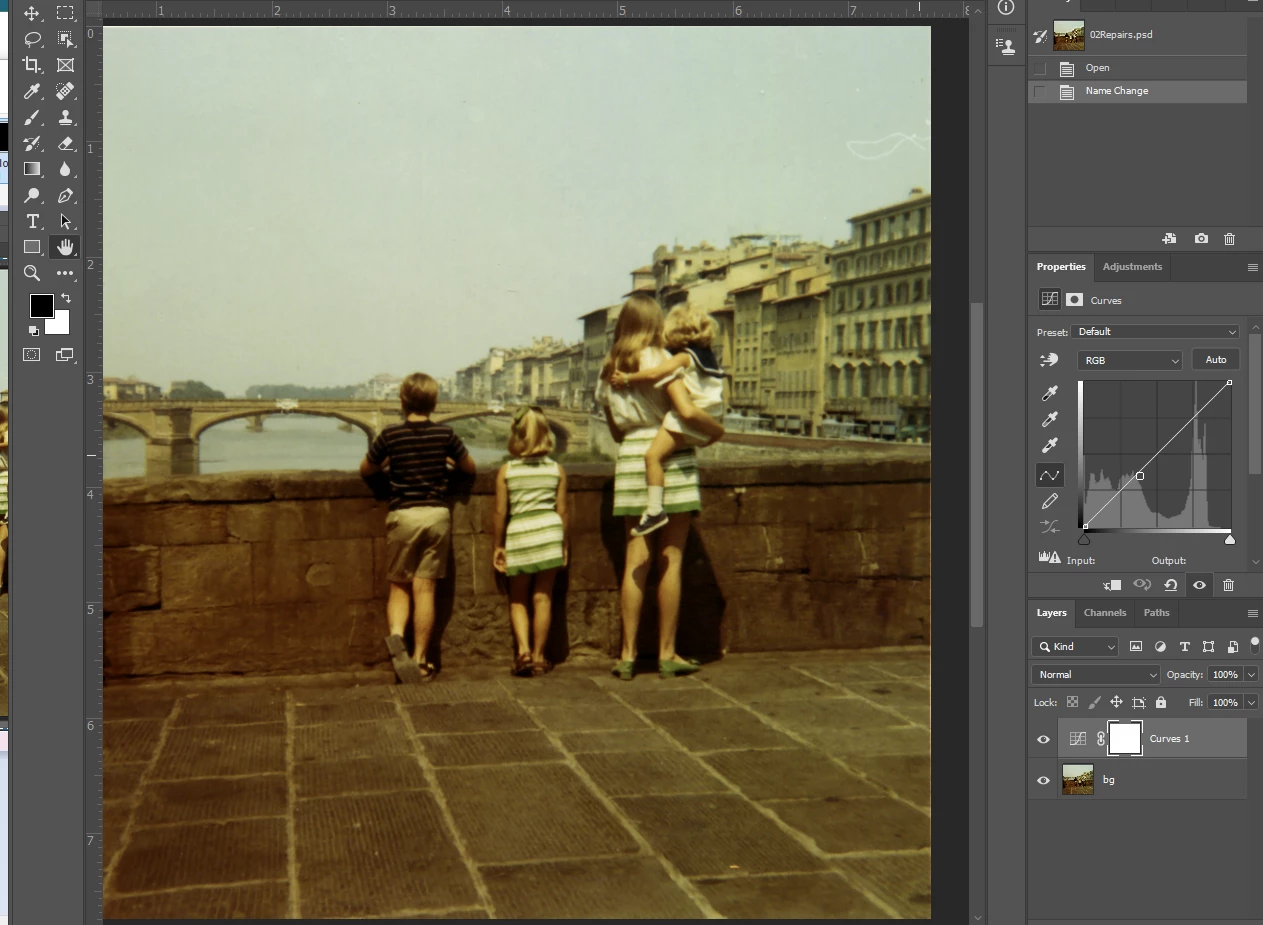
Task: Toggle the lock all layer icon
Action: coord(1161,702)
